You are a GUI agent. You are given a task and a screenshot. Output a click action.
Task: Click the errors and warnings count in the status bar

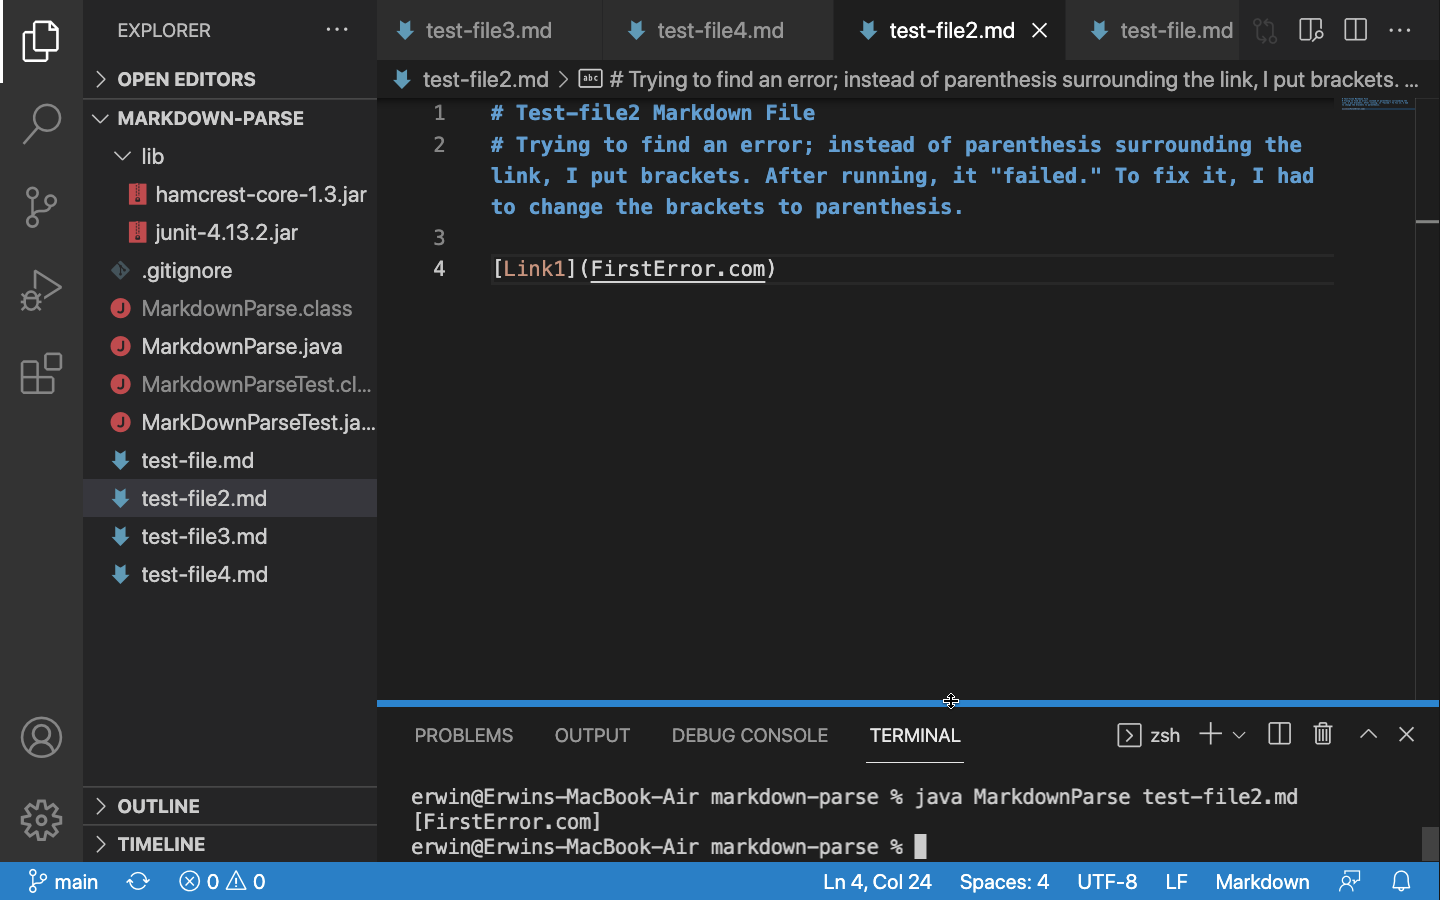pos(222,881)
